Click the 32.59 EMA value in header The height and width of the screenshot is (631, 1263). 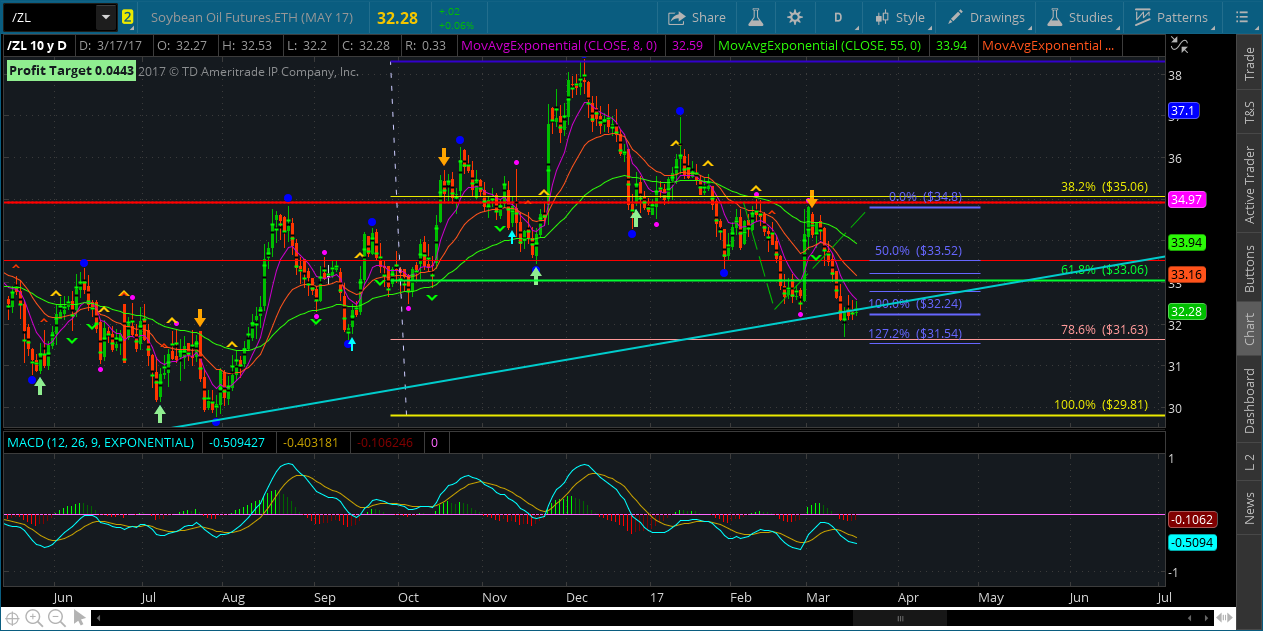[686, 46]
